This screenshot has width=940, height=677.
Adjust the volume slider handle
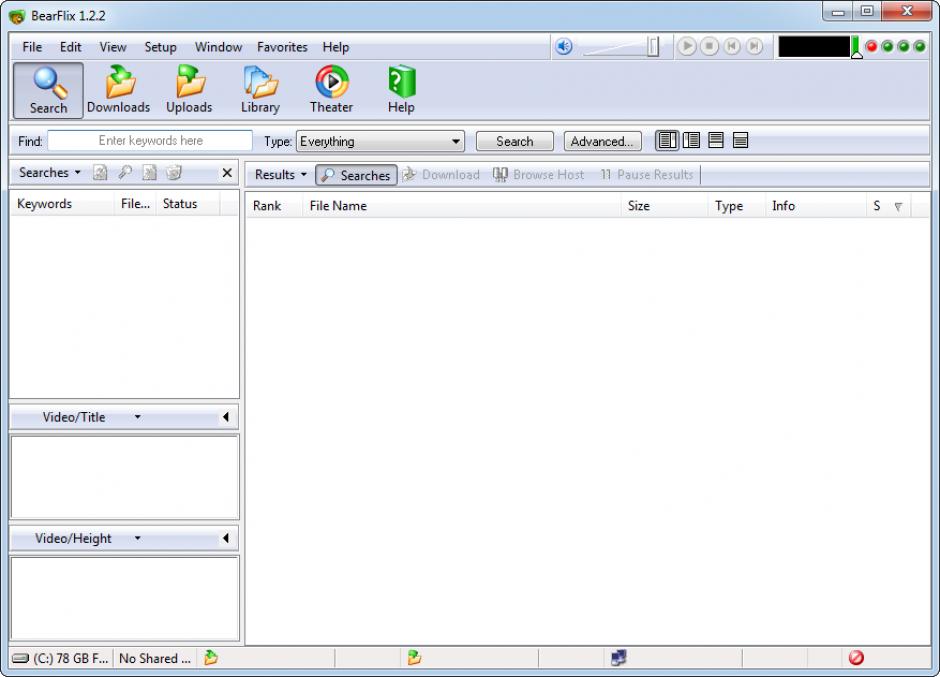tap(653, 46)
